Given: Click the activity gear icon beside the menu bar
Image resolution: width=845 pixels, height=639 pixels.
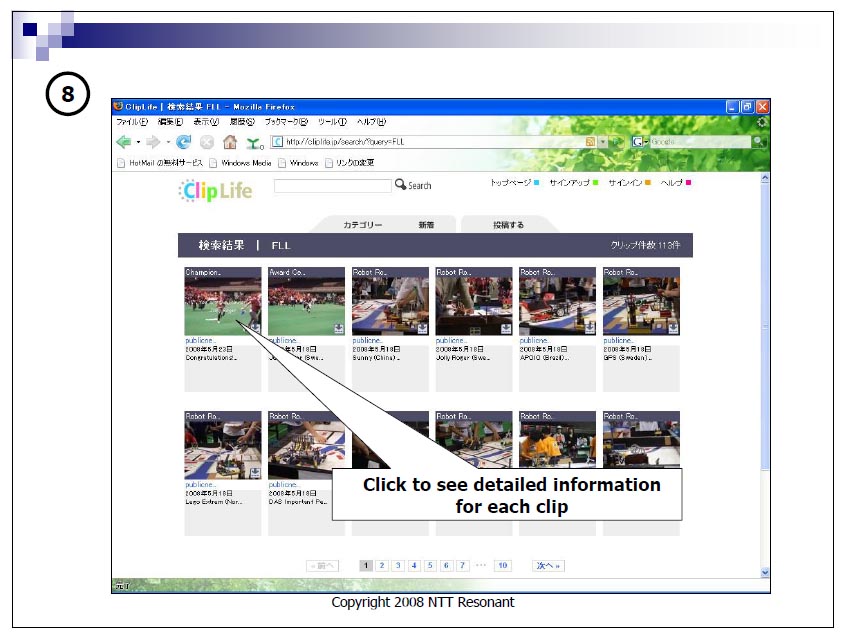Looking at the screenshot, I should [761, 122].
